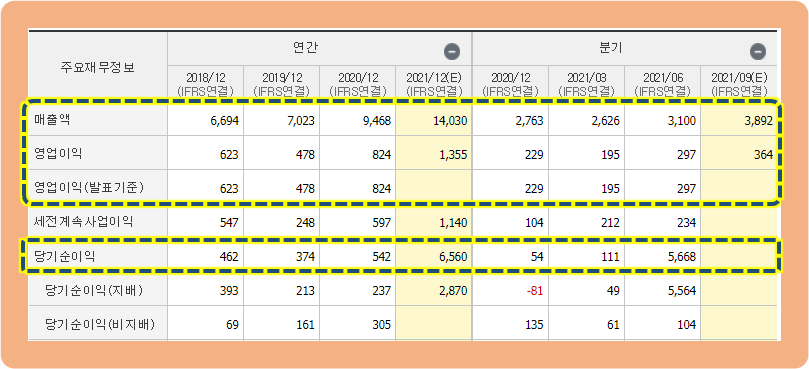809x369 pixels.
Task: Select the 당기순이익(지배) value 213
Action: pos(305,291)
